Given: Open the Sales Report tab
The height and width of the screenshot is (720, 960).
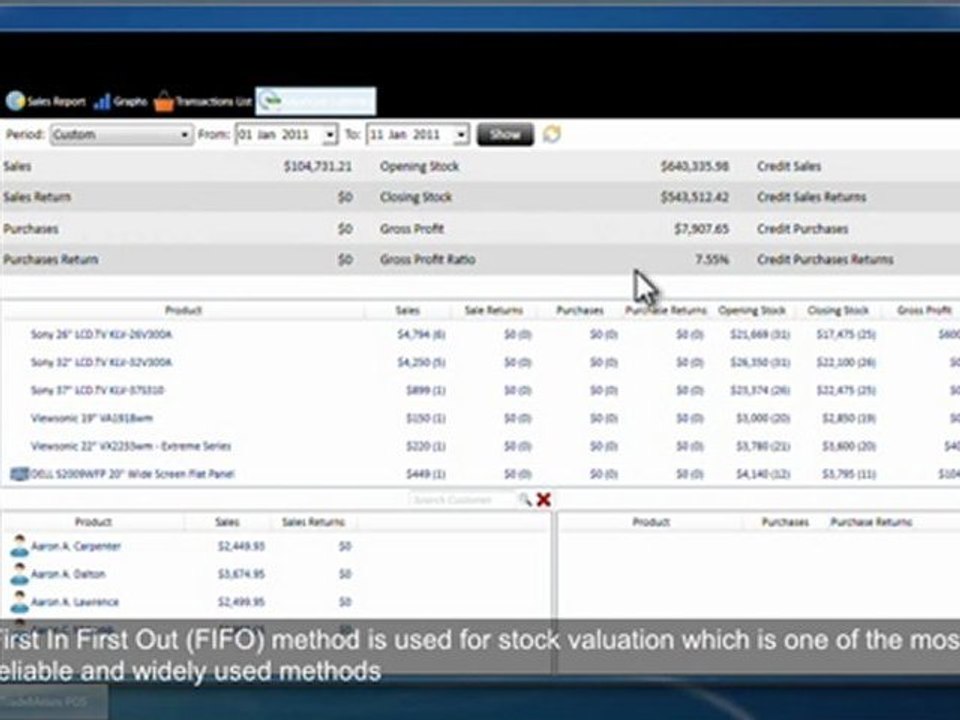Looking at the screenshot, I should tap(47, 101).
